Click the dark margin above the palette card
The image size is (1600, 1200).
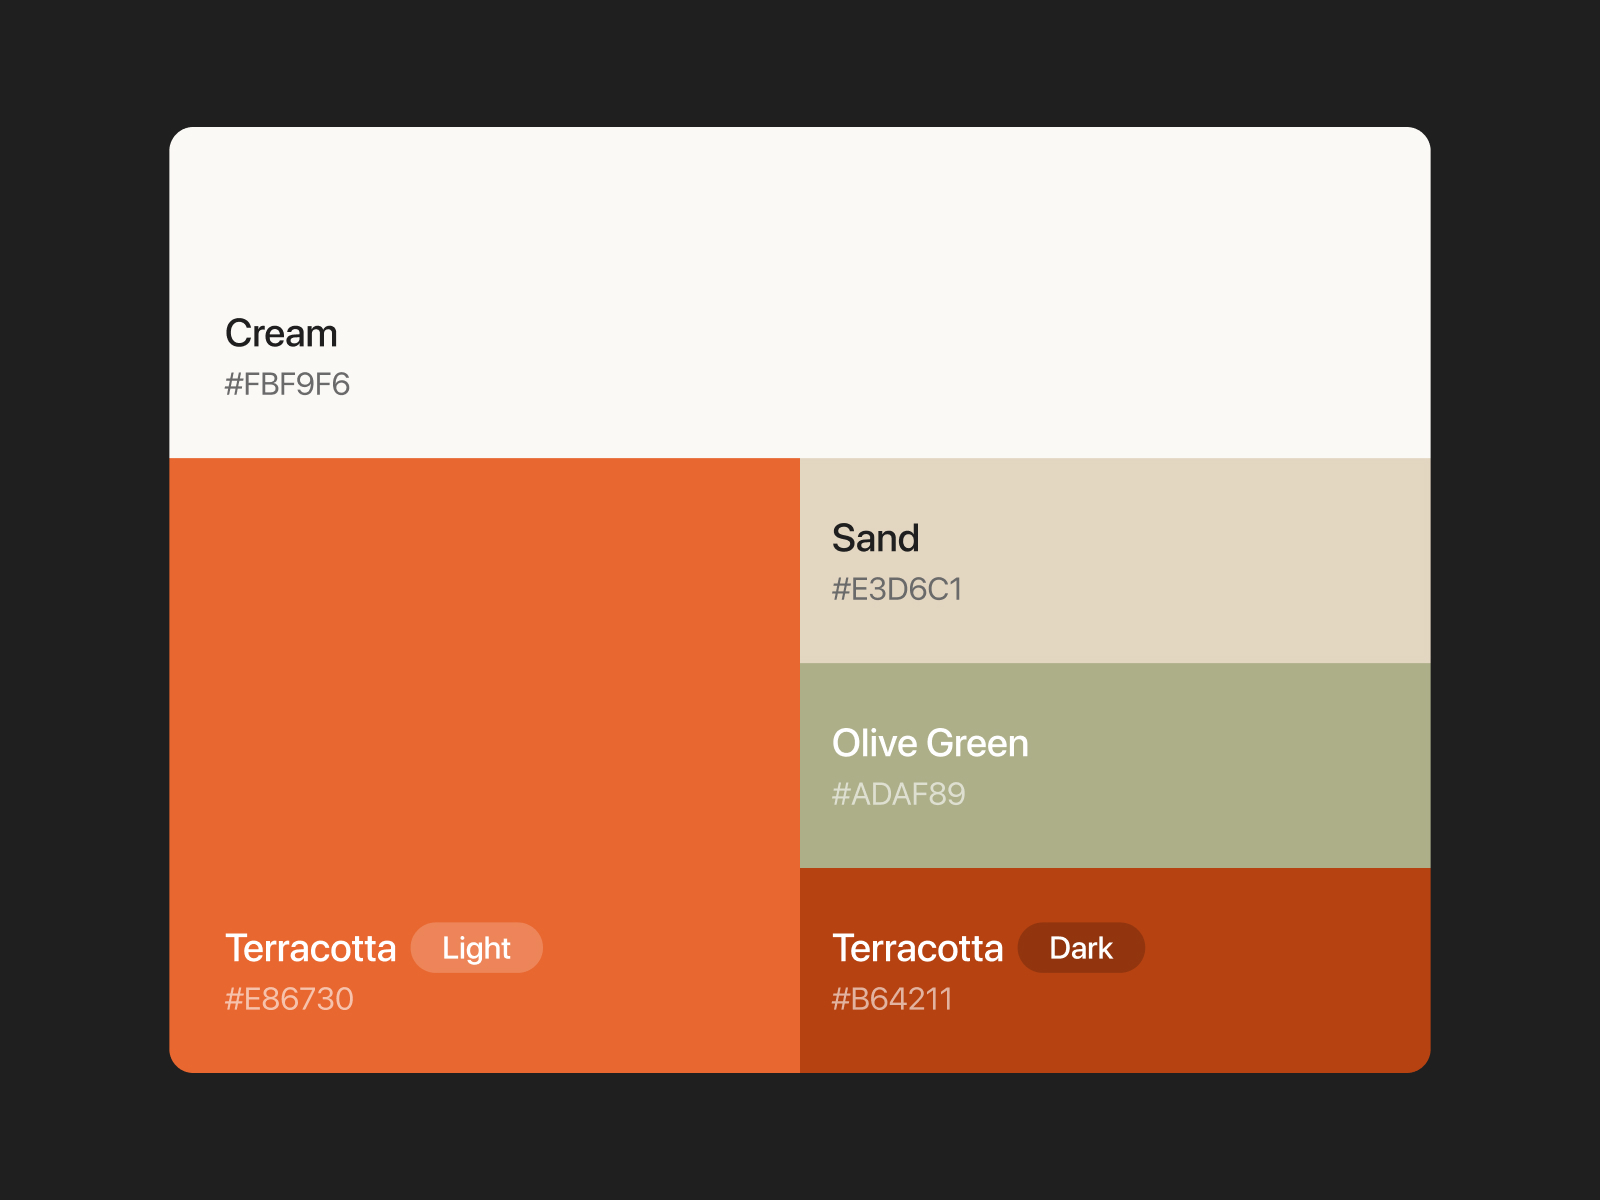800,62
